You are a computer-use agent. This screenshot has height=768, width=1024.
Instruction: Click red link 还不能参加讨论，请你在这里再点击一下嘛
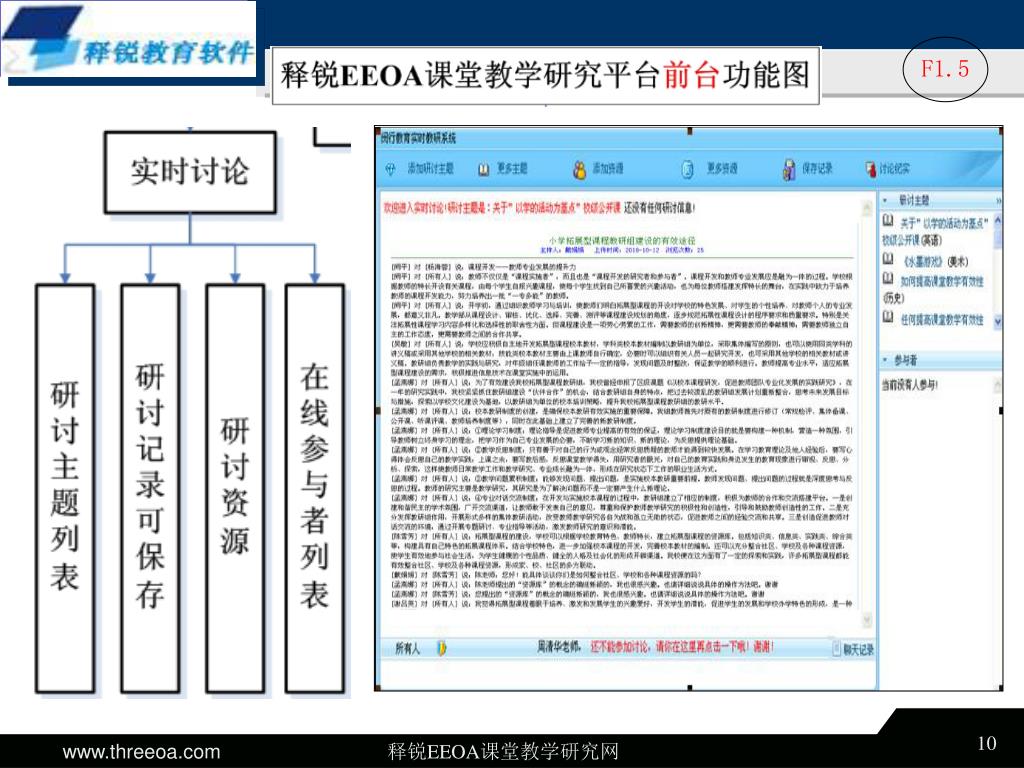[x=682, y=647]
